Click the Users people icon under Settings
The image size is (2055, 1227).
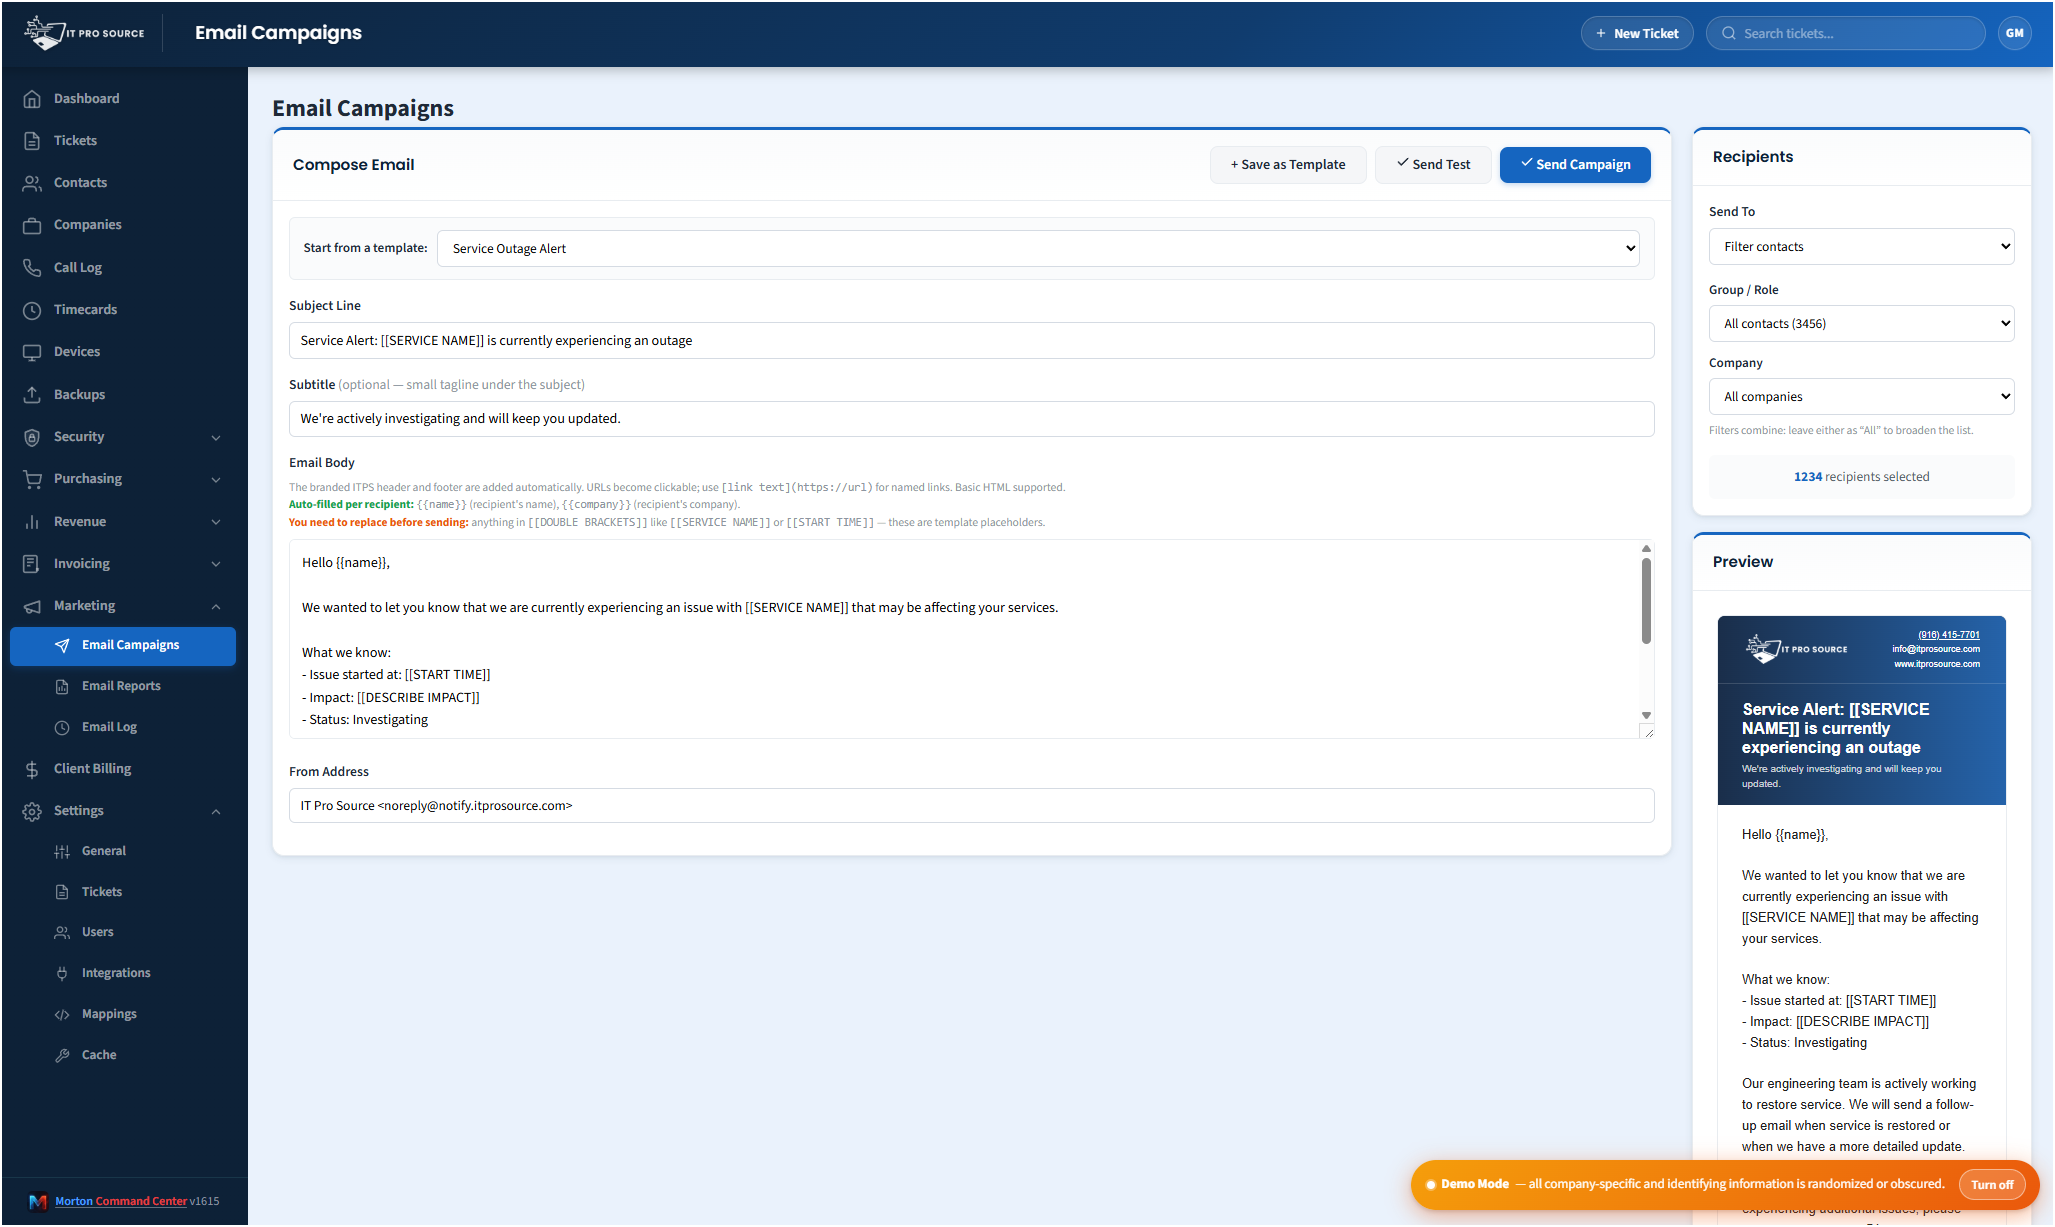pos(62,933)
